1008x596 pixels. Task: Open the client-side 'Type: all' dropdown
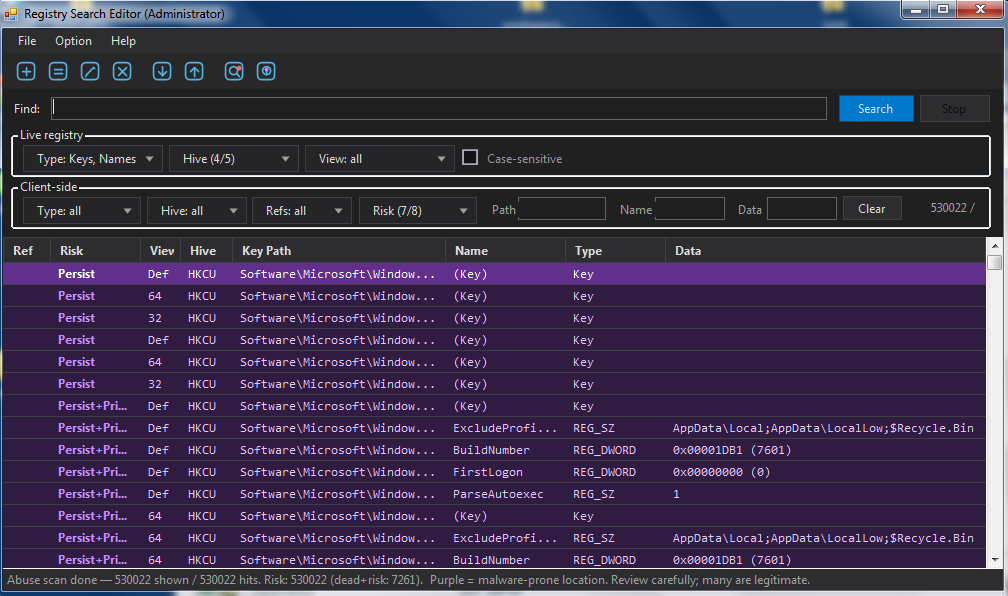(x=82, y=211)
